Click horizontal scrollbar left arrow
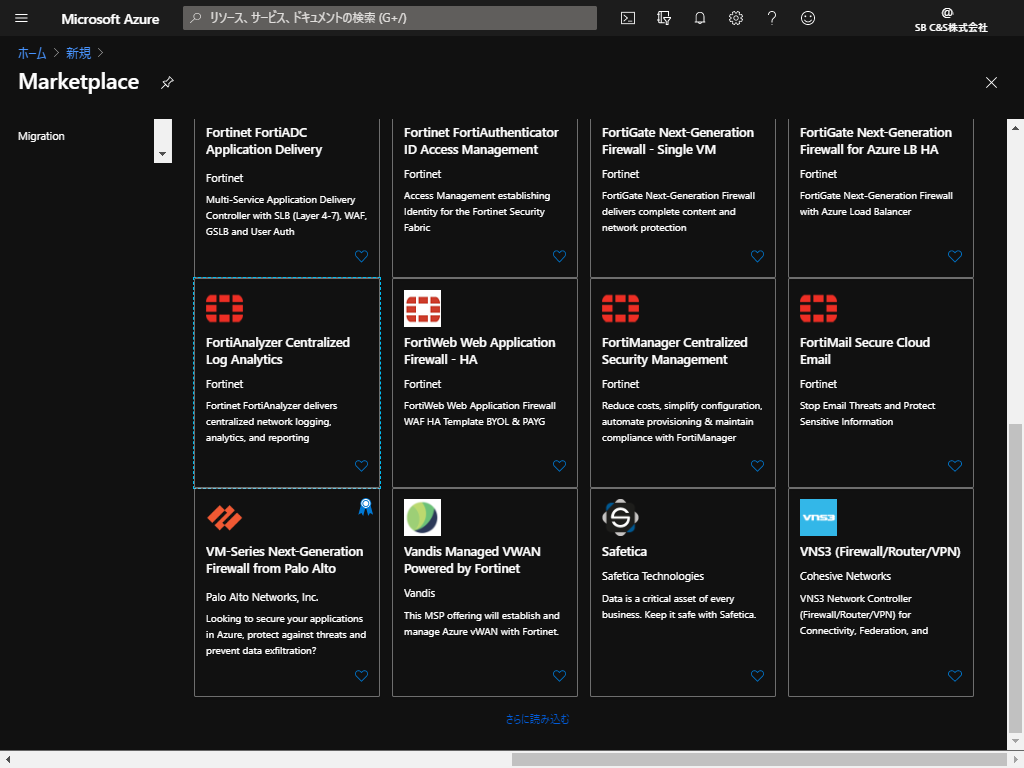This screenshot has width=1024, height=768. coord(8,760)
